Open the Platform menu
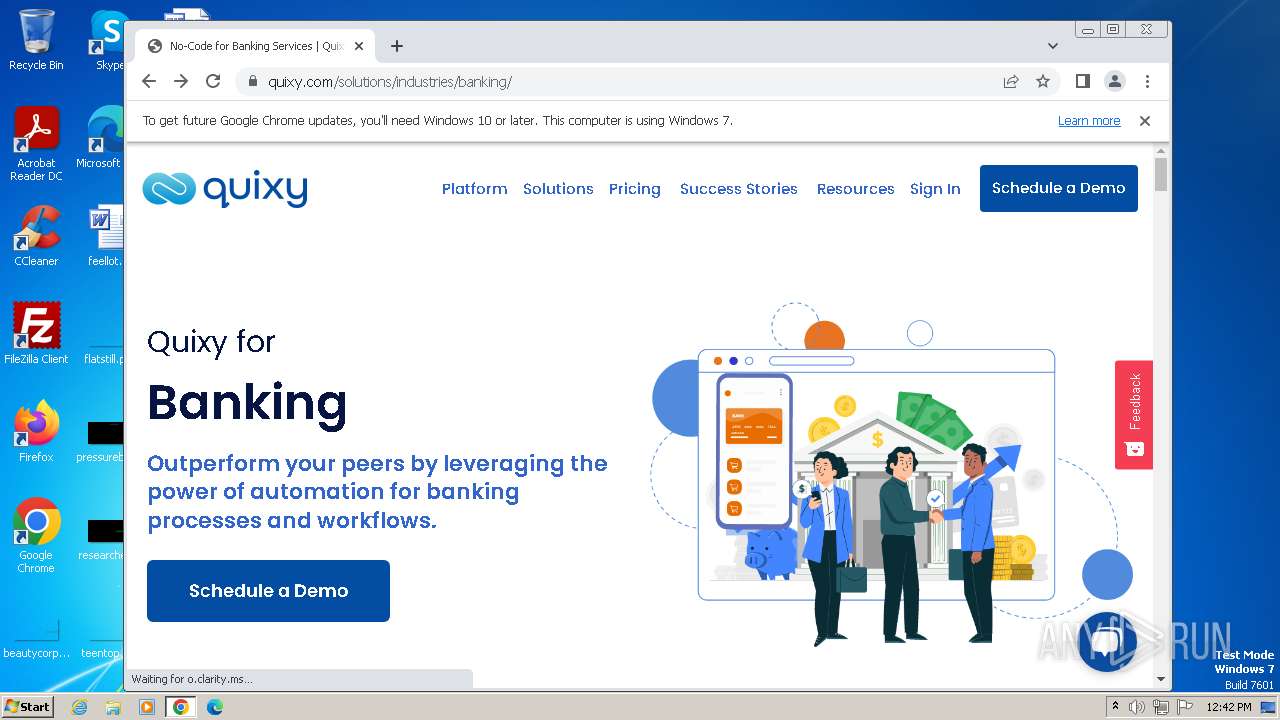This screenshot has height=720, width=1280. point(474,189)
